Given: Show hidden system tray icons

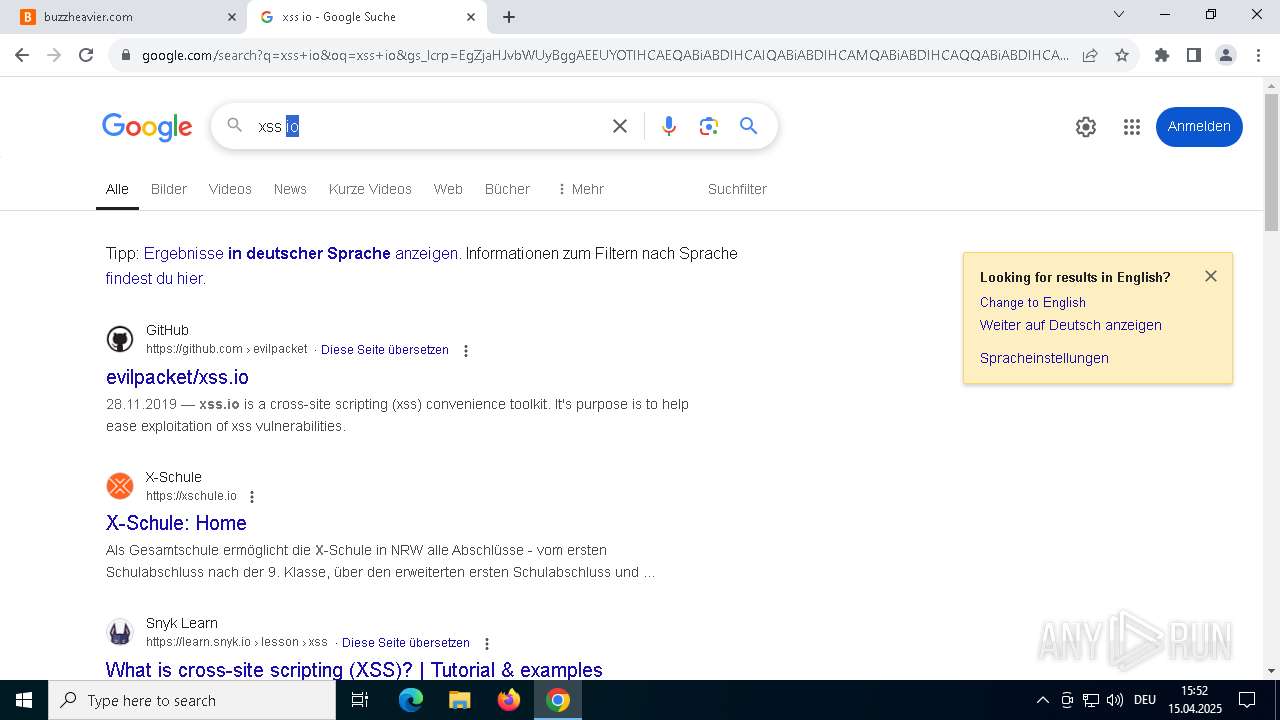Looking at the screenshot, I should pos(1042,700).
